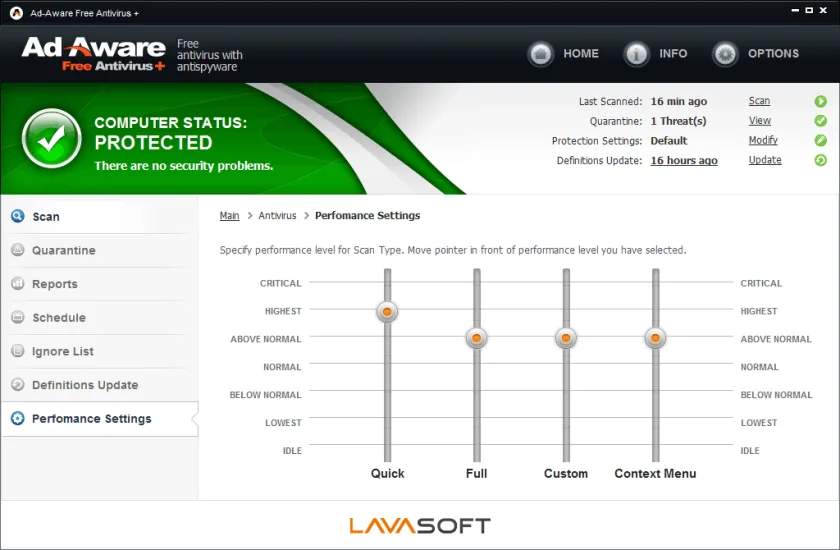This screenshot has height=550, width=840.
Task: Click the left CRITICAL level label
Action: [281, 283]
